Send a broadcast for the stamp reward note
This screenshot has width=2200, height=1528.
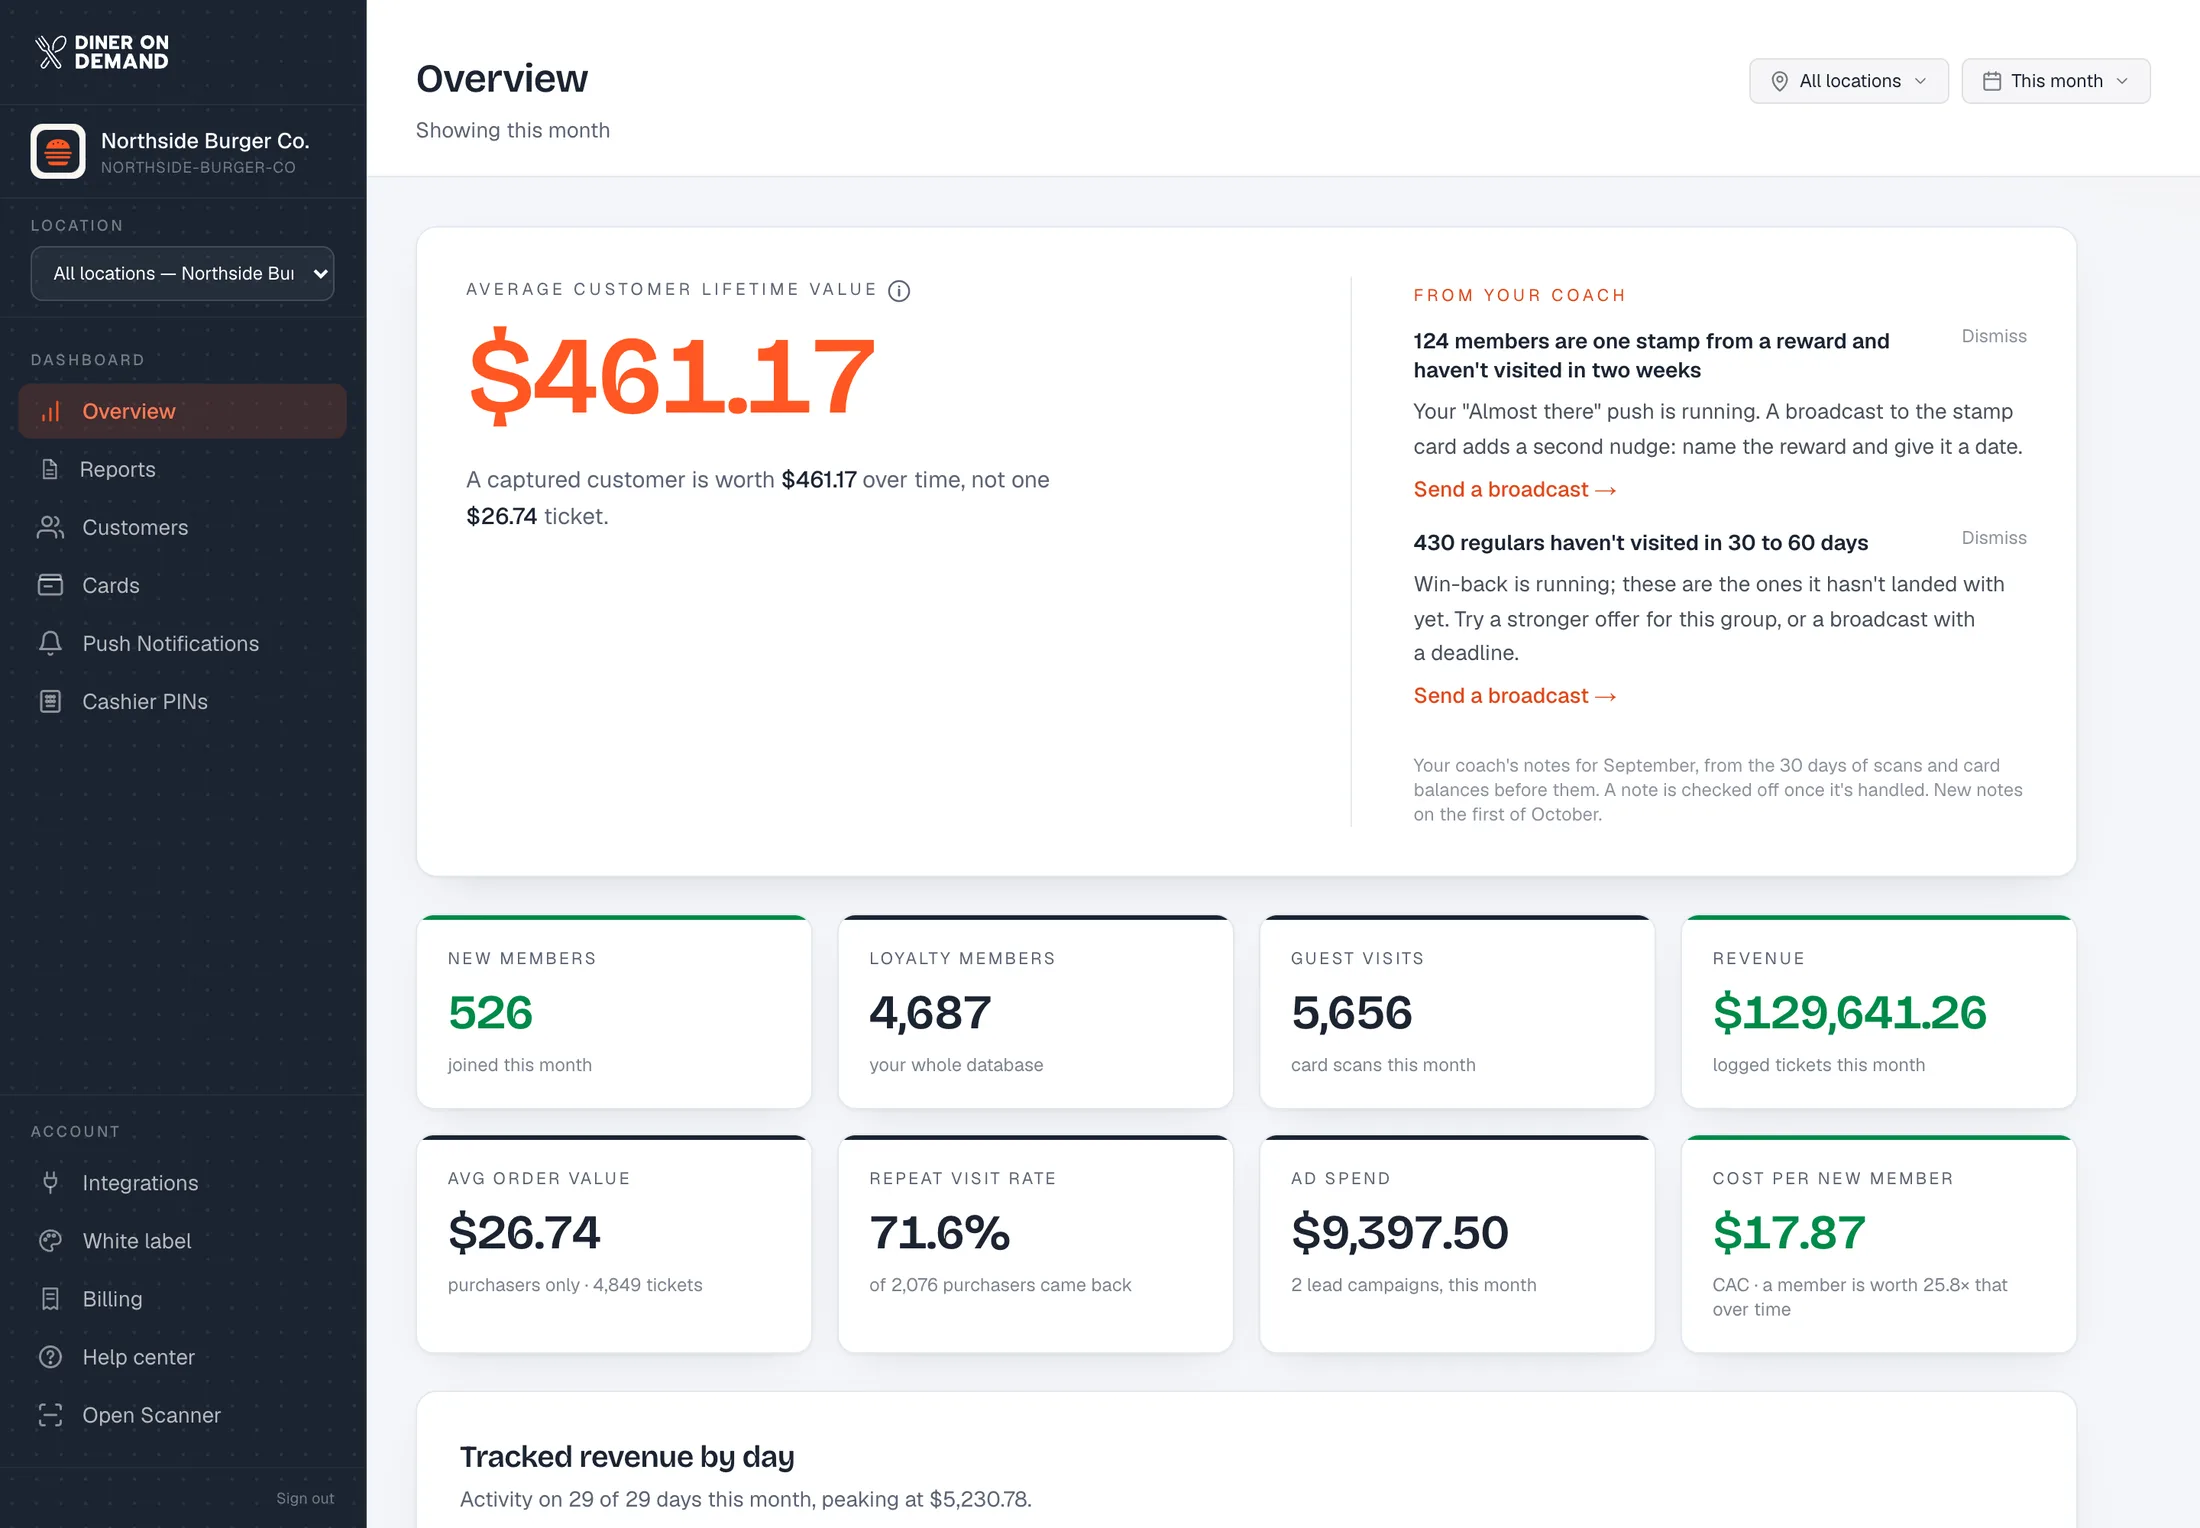[x=1514, y=489]
